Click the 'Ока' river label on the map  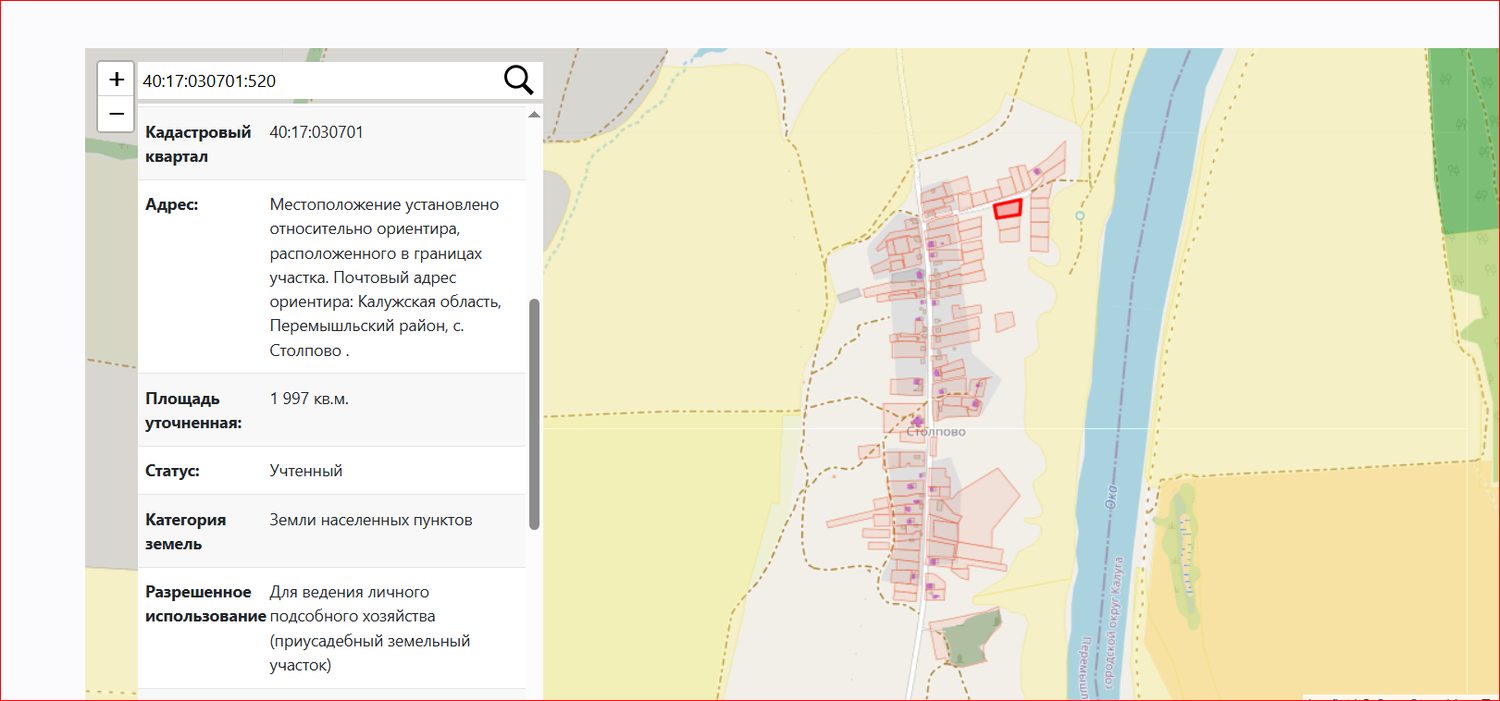1110,496
